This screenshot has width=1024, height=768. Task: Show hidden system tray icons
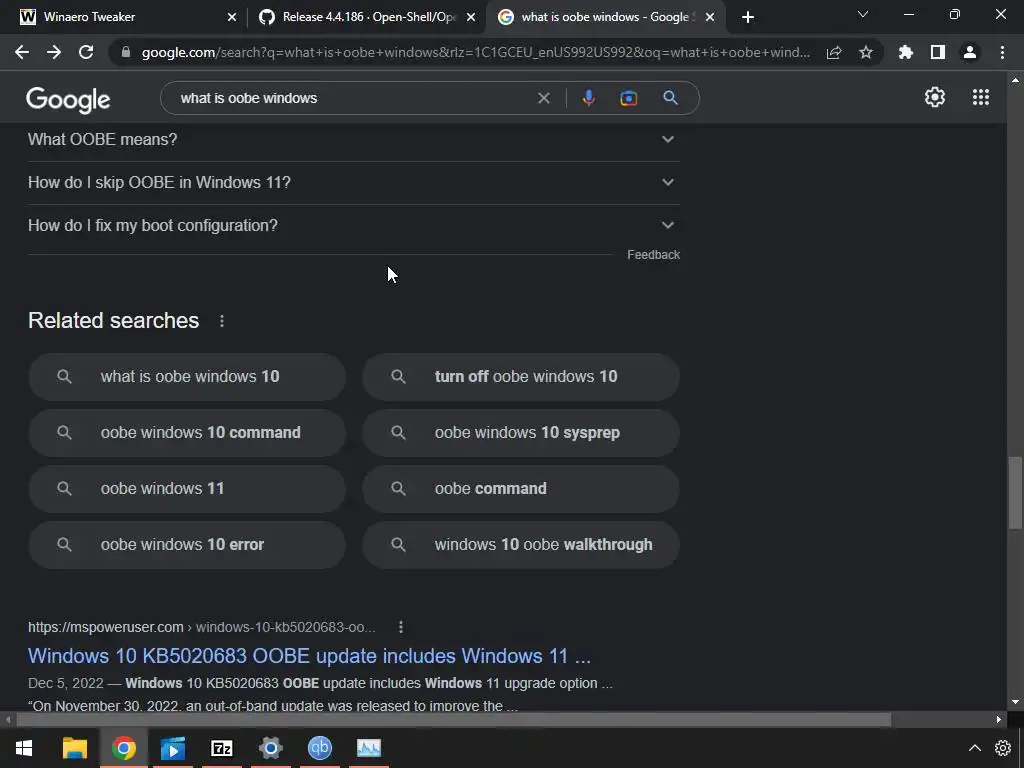(974, 748)
